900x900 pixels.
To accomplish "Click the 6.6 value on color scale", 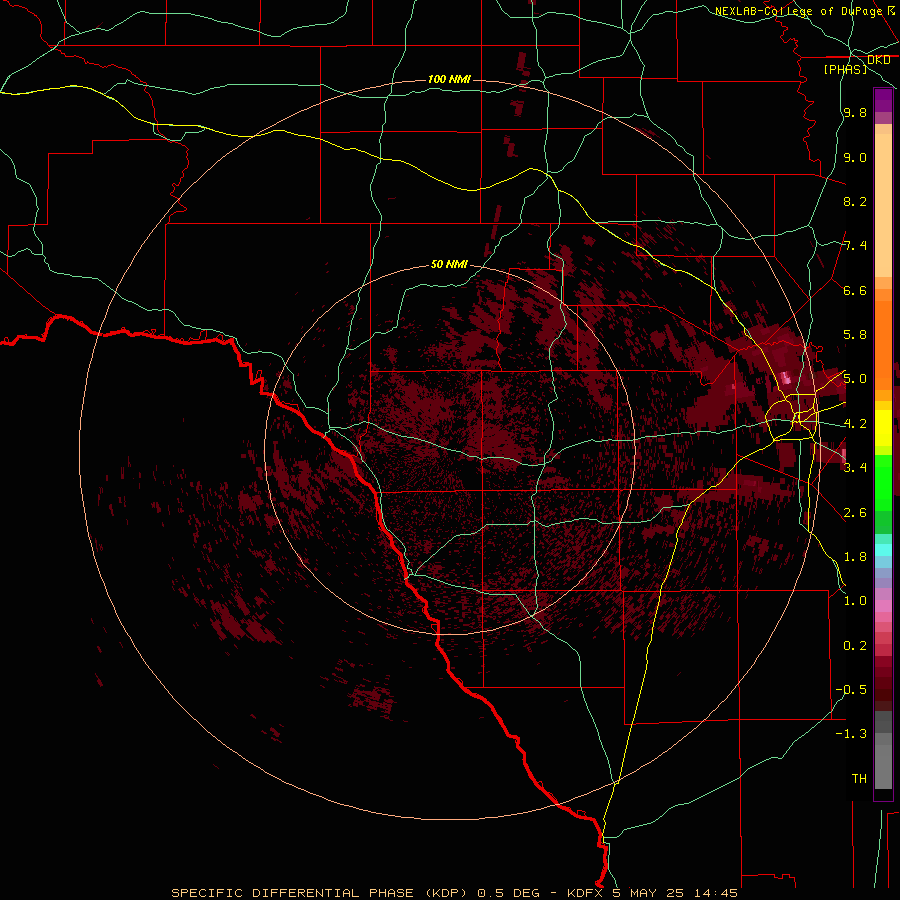I will pos(855,290).
